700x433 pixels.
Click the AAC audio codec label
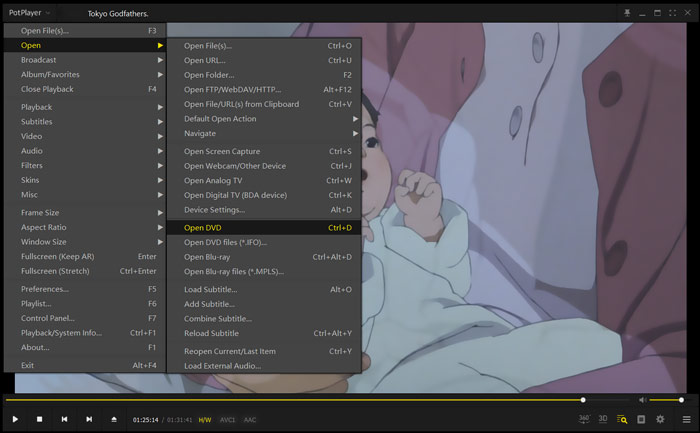tap(250, 420)
